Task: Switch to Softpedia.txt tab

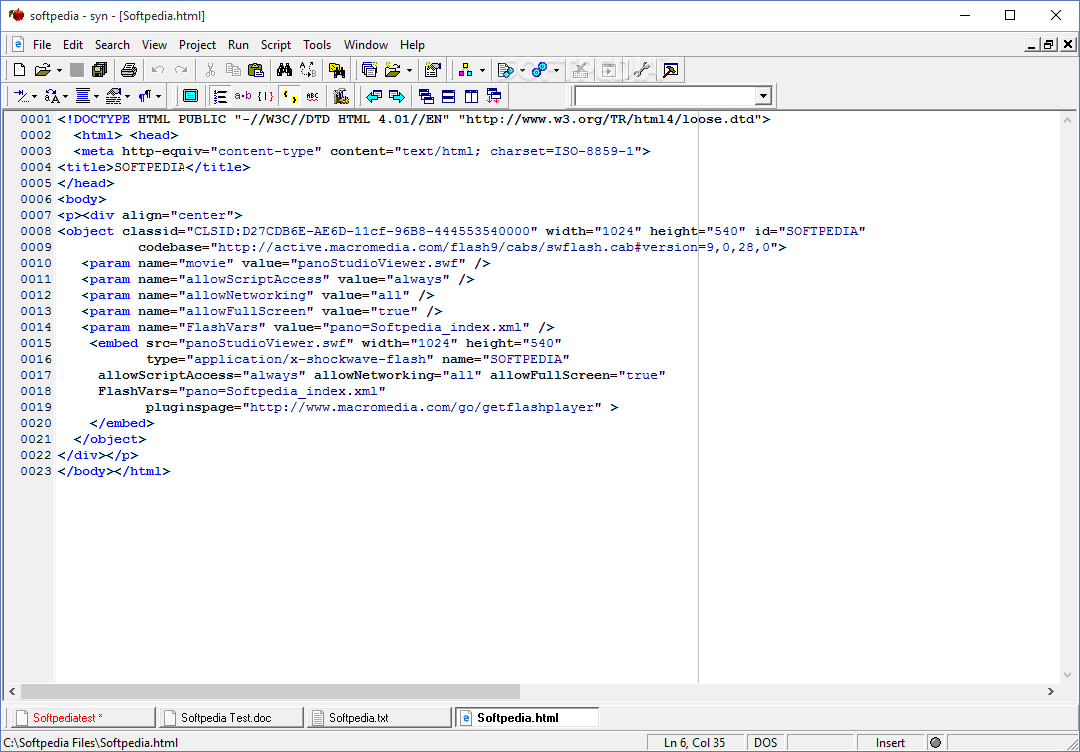Action: 380,718
